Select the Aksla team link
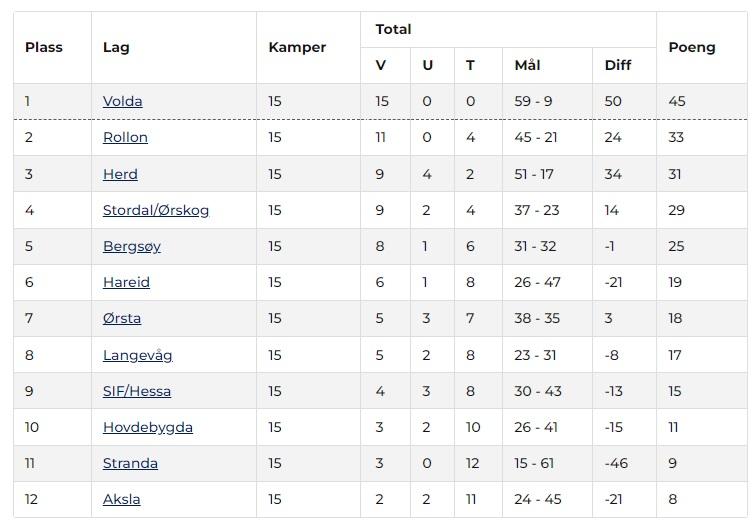 pos(122,499)
